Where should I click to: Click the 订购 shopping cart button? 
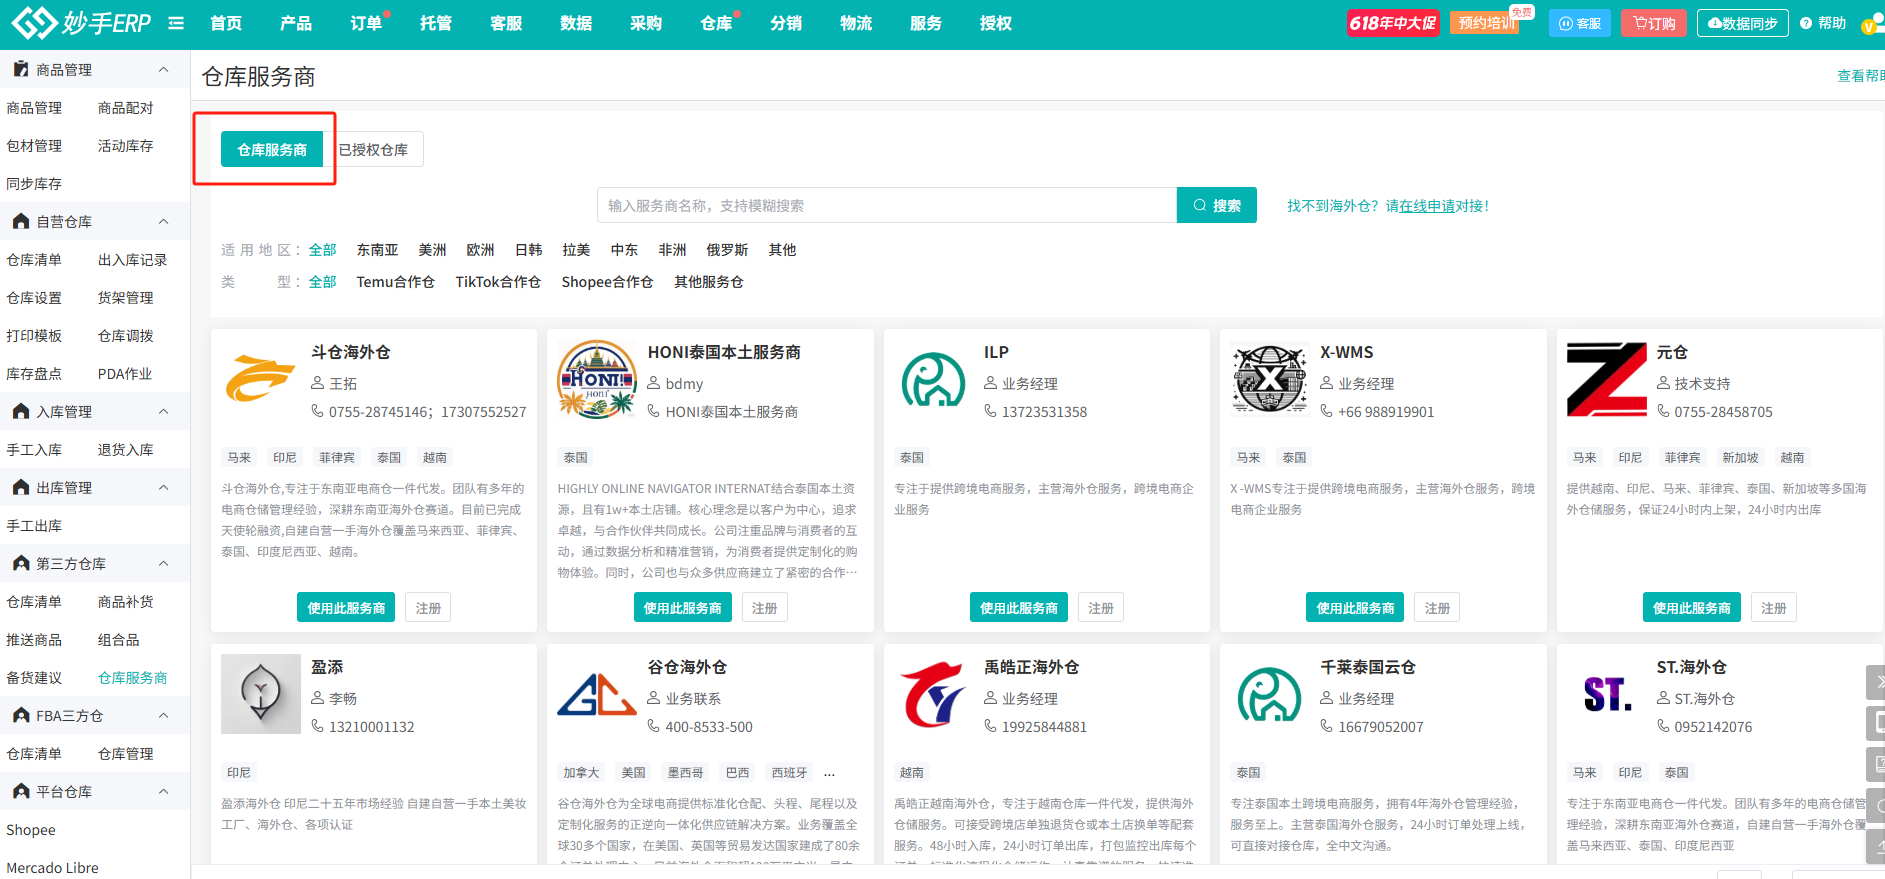click(x=1655, y=23)
